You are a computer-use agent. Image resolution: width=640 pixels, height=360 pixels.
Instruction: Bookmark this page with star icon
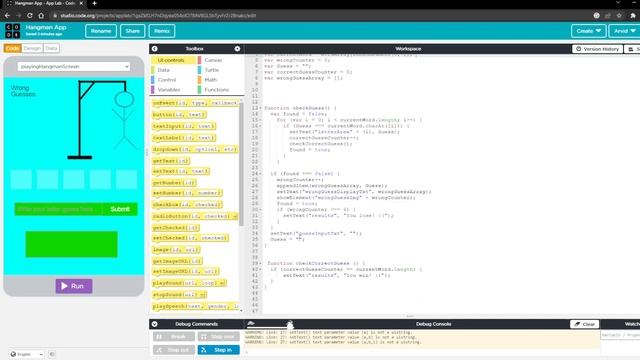pos(619,16)
